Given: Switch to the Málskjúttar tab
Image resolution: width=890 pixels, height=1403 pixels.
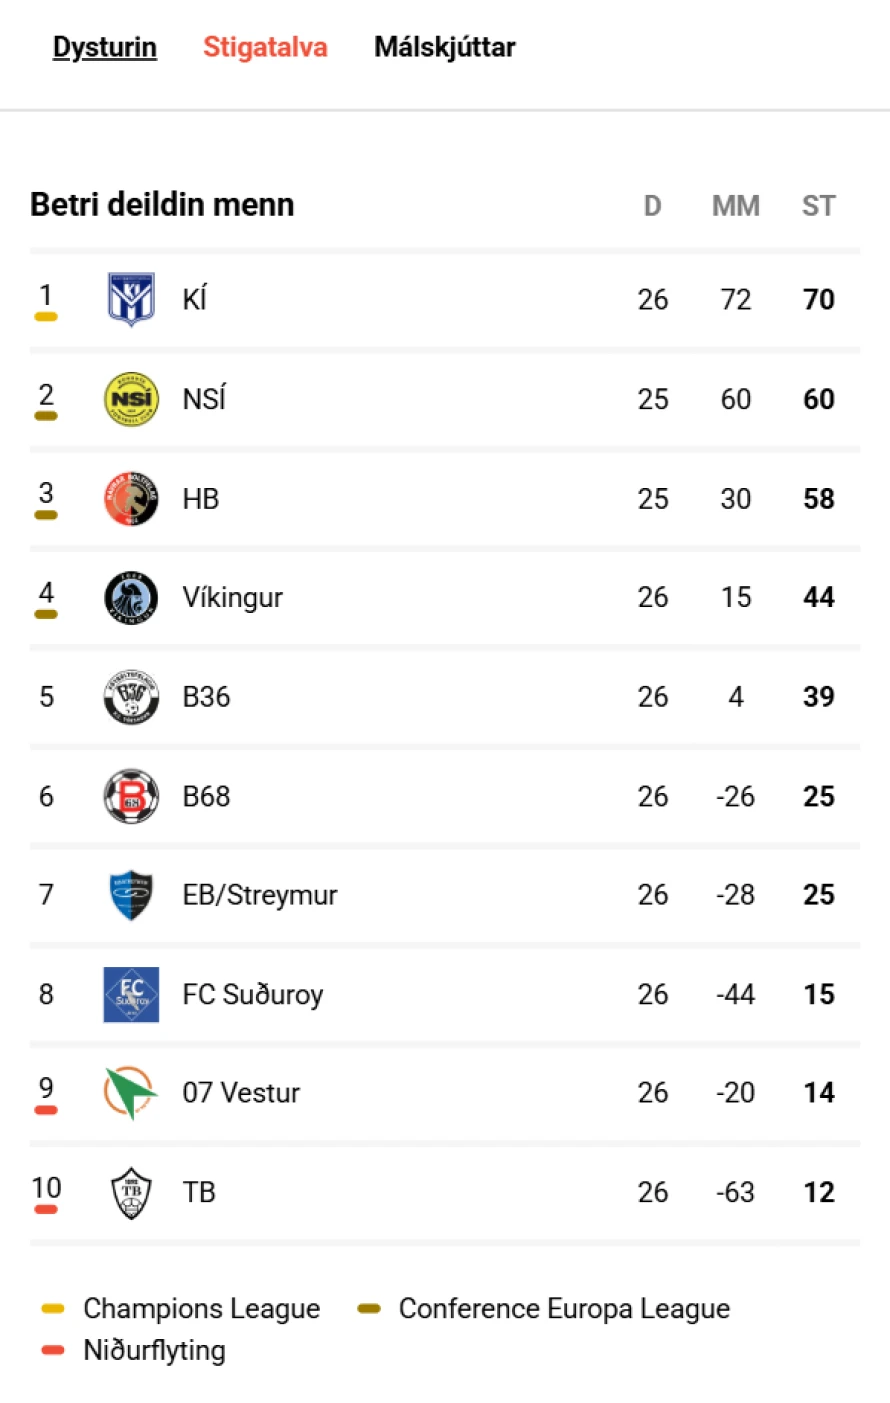Looking at the screenshot, I should [x=445, y=47].
